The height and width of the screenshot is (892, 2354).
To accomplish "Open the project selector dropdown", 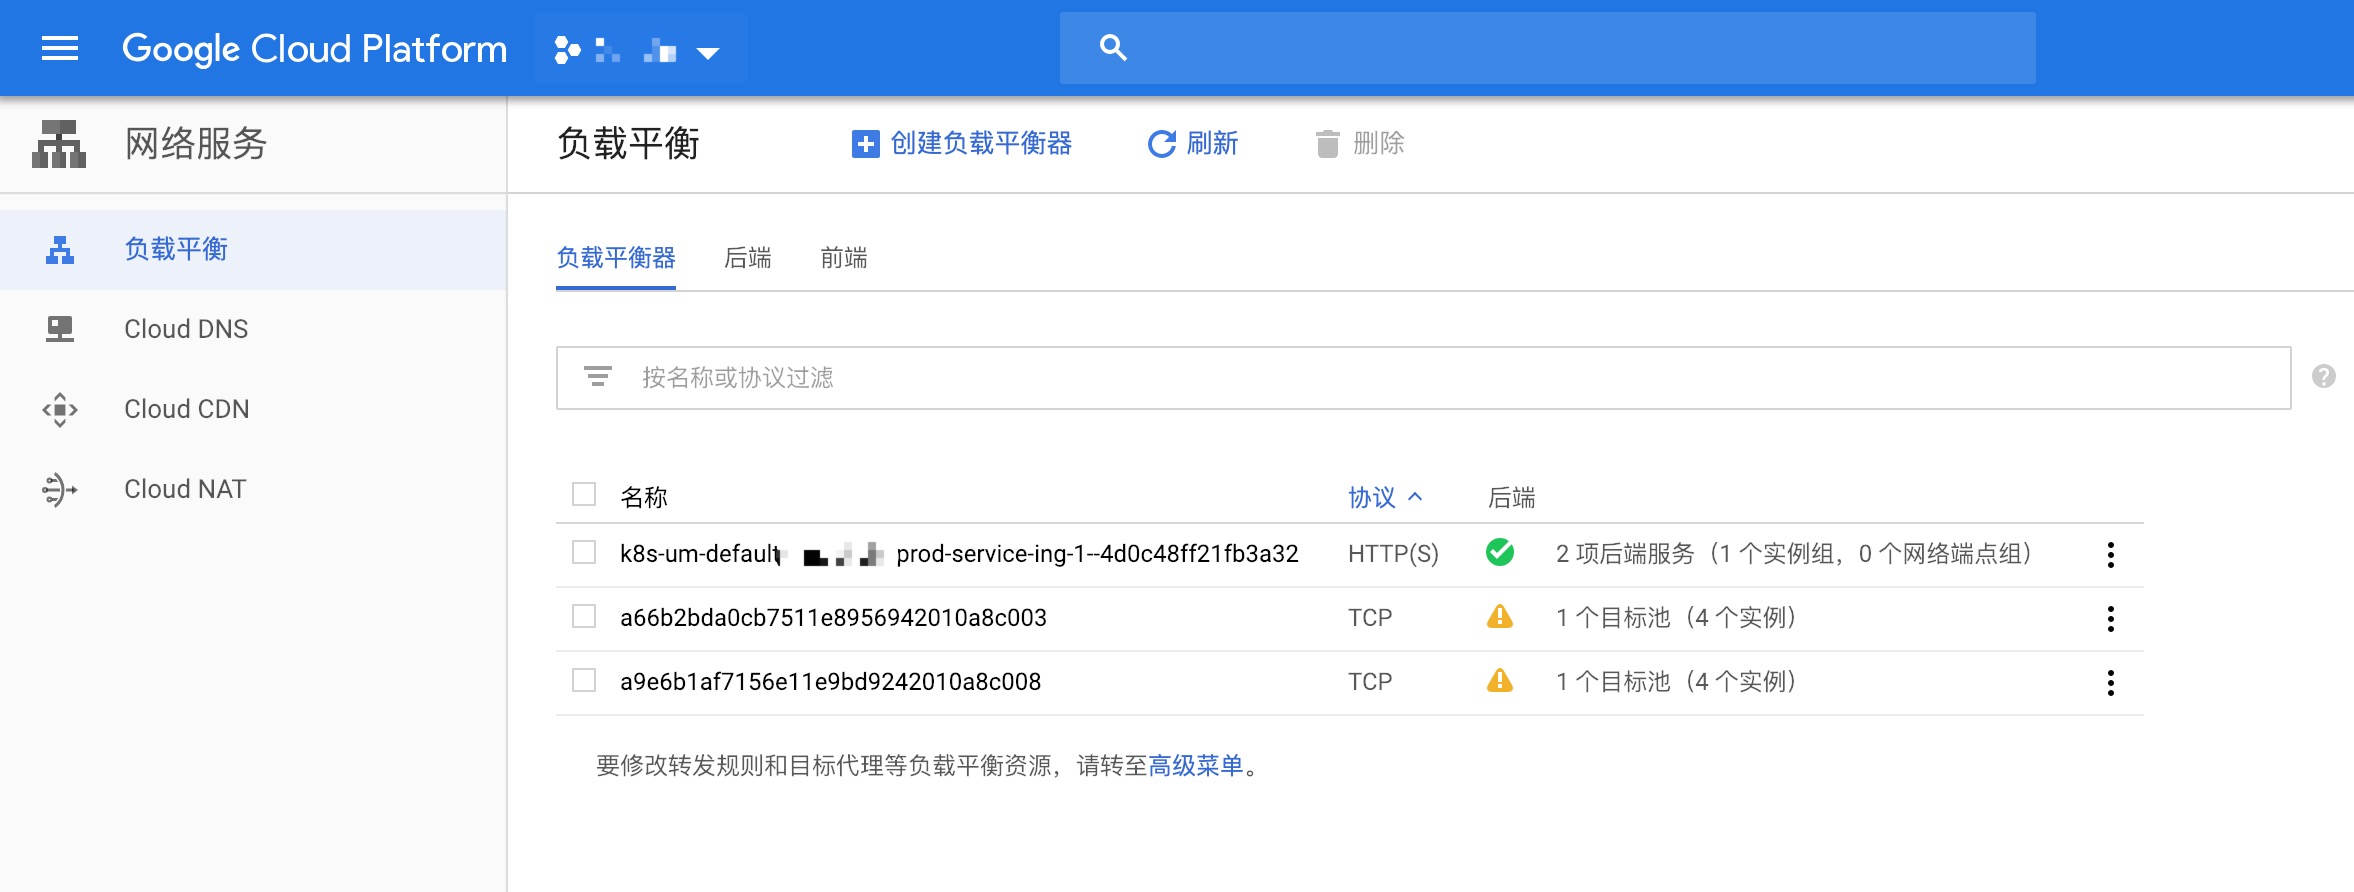I will (x=640, y=49).
